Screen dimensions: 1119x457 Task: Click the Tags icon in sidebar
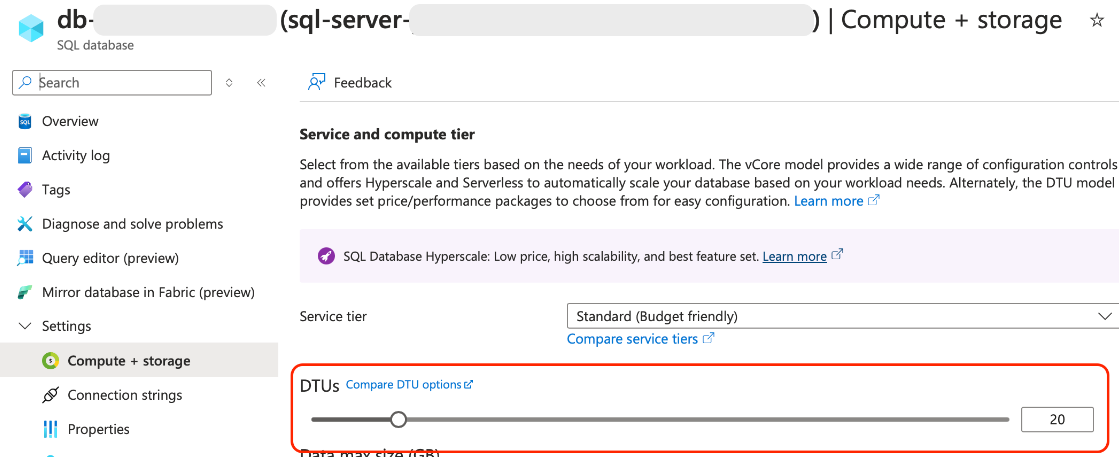click(25, 190)
